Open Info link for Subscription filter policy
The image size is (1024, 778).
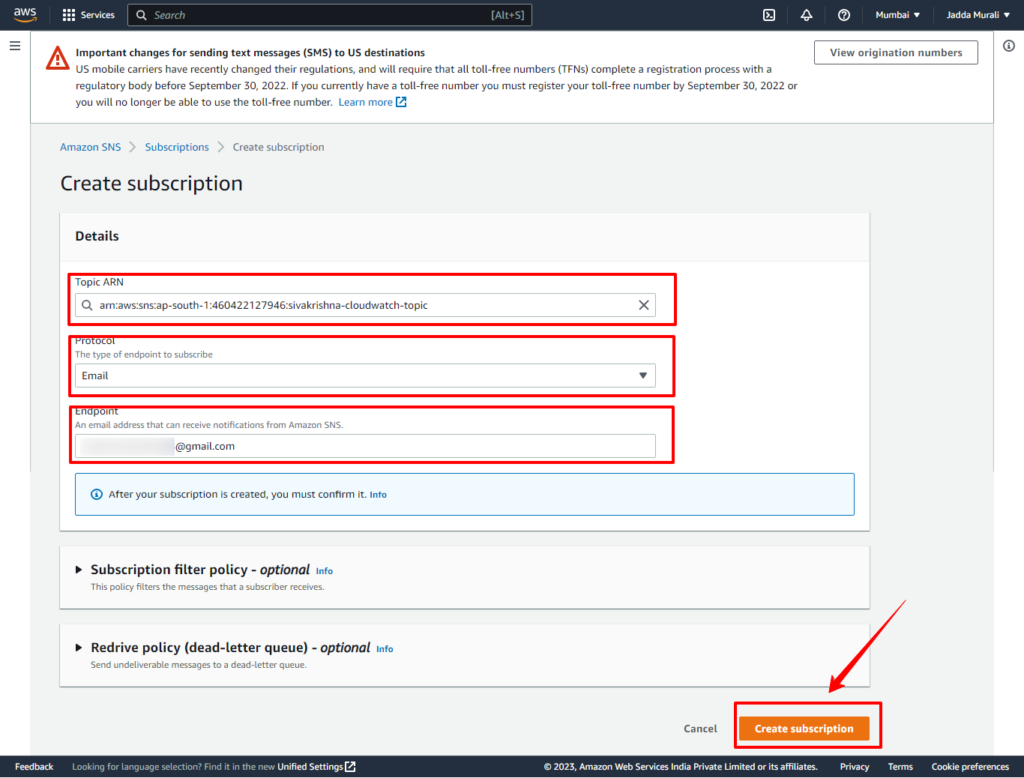325,571
